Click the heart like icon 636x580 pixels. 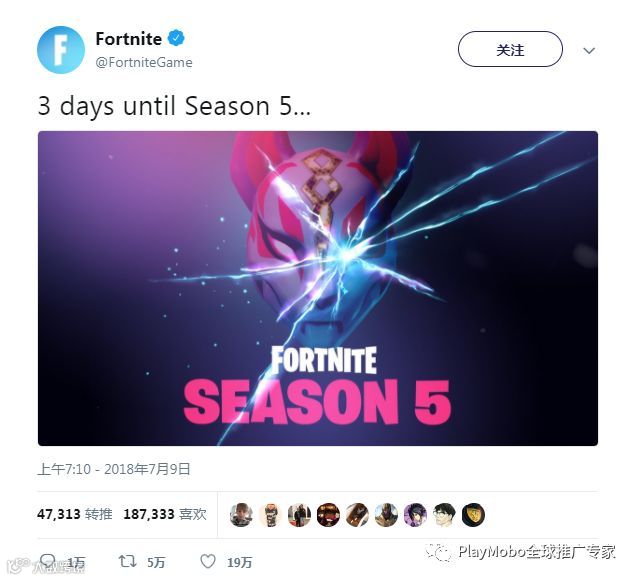(x=208, y=561)
